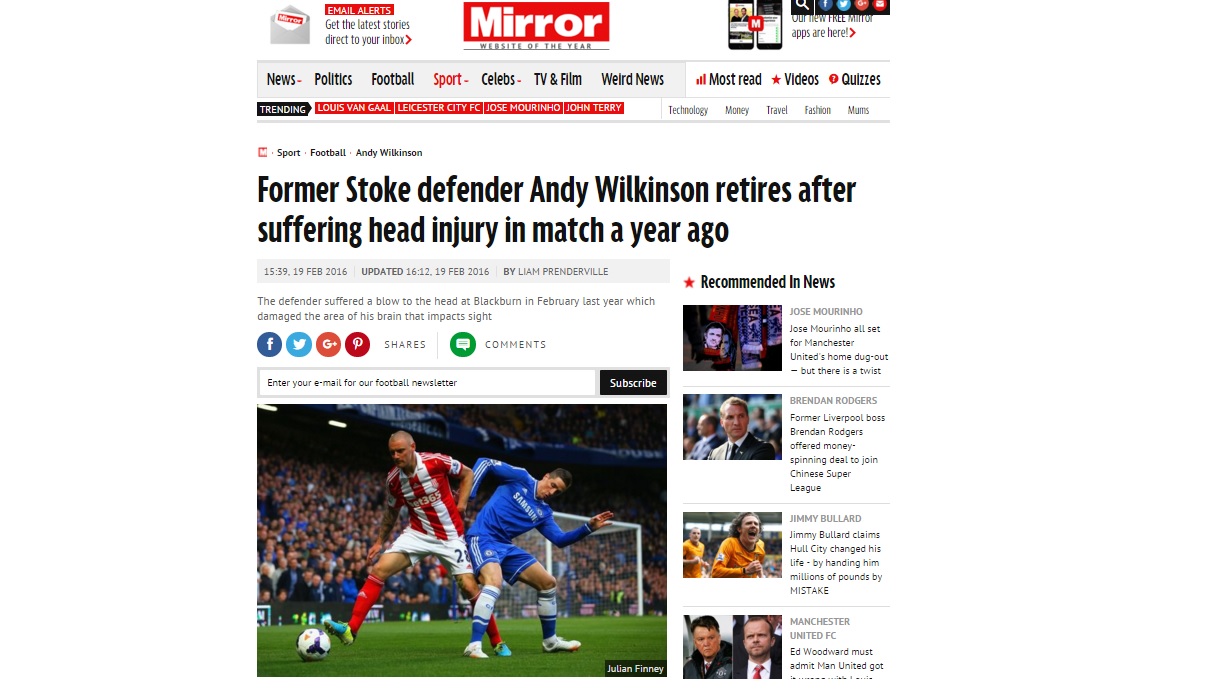Open the green comments speech-bubble icon
This screenshot has height=690, width=1211.
463,345
